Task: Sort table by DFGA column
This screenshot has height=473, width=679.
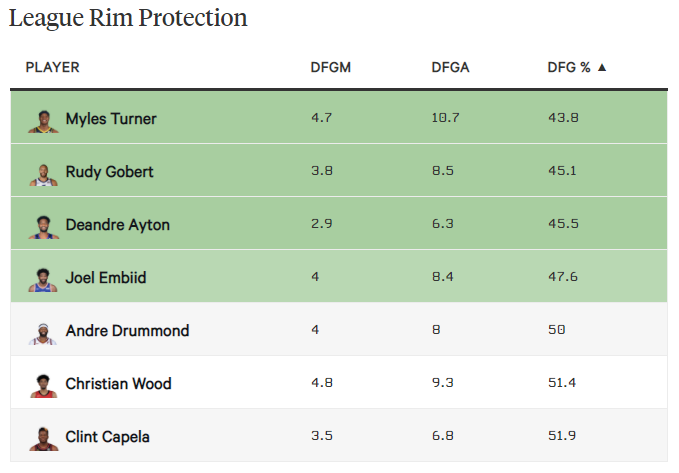Action: (x=450, y=68)
